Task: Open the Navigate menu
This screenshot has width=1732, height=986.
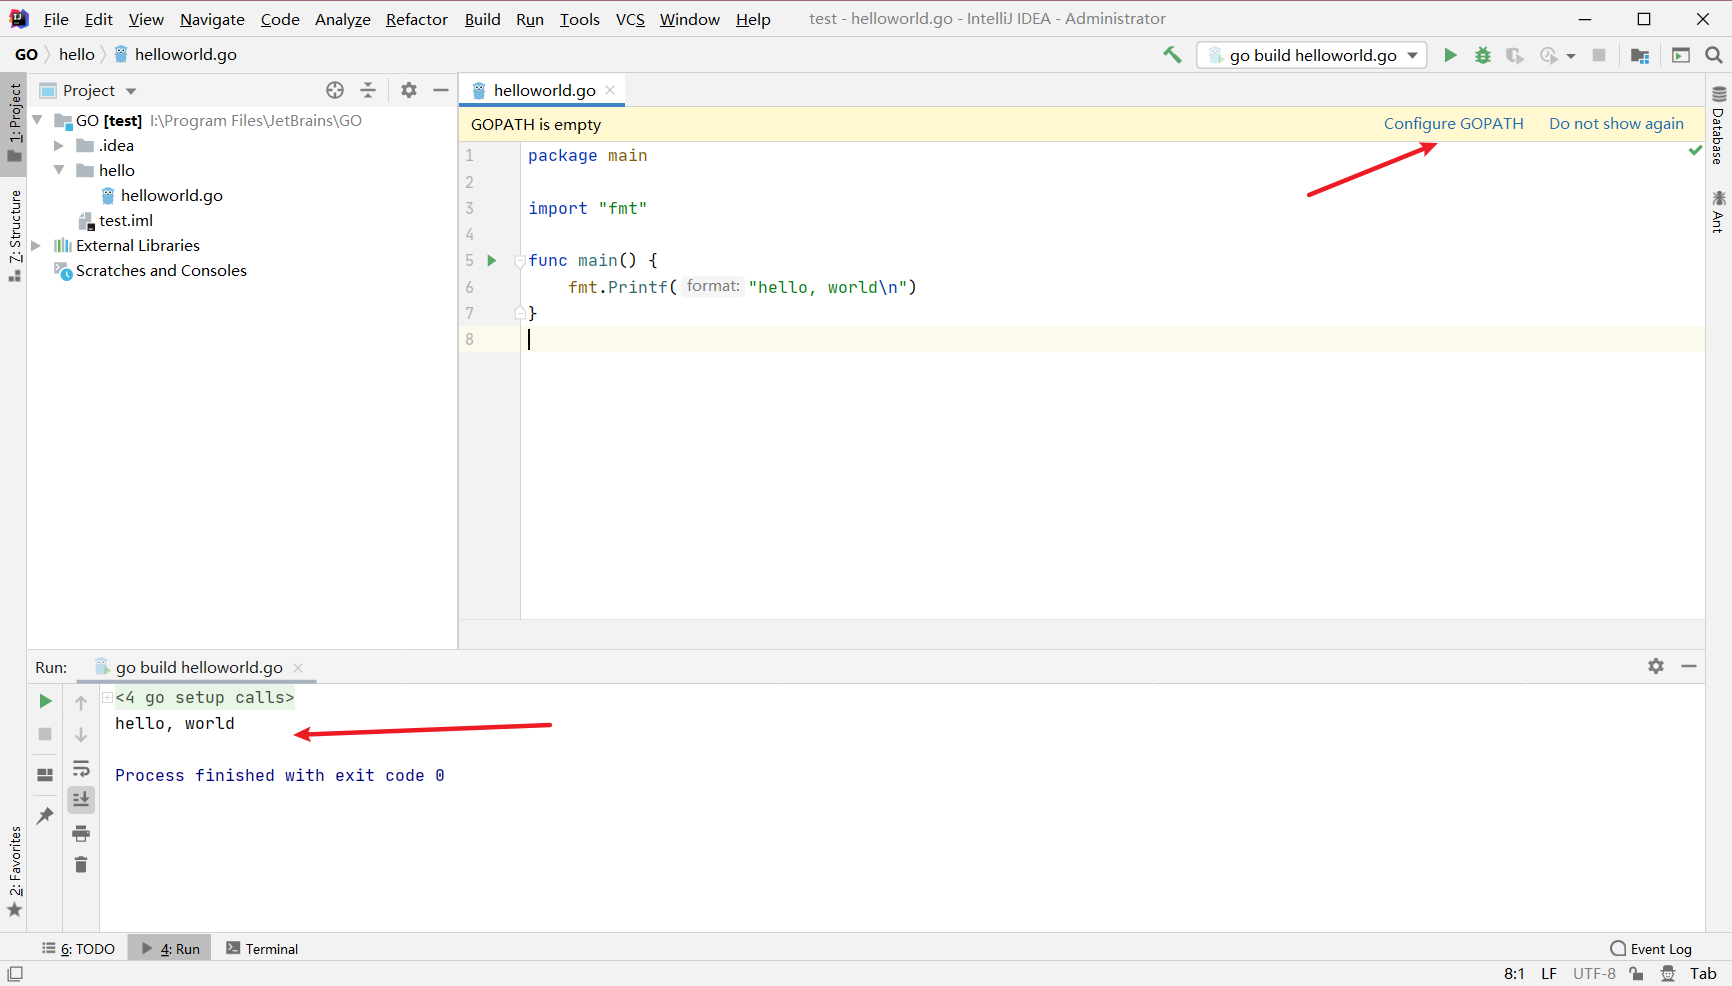Action: tap(212, 19)
